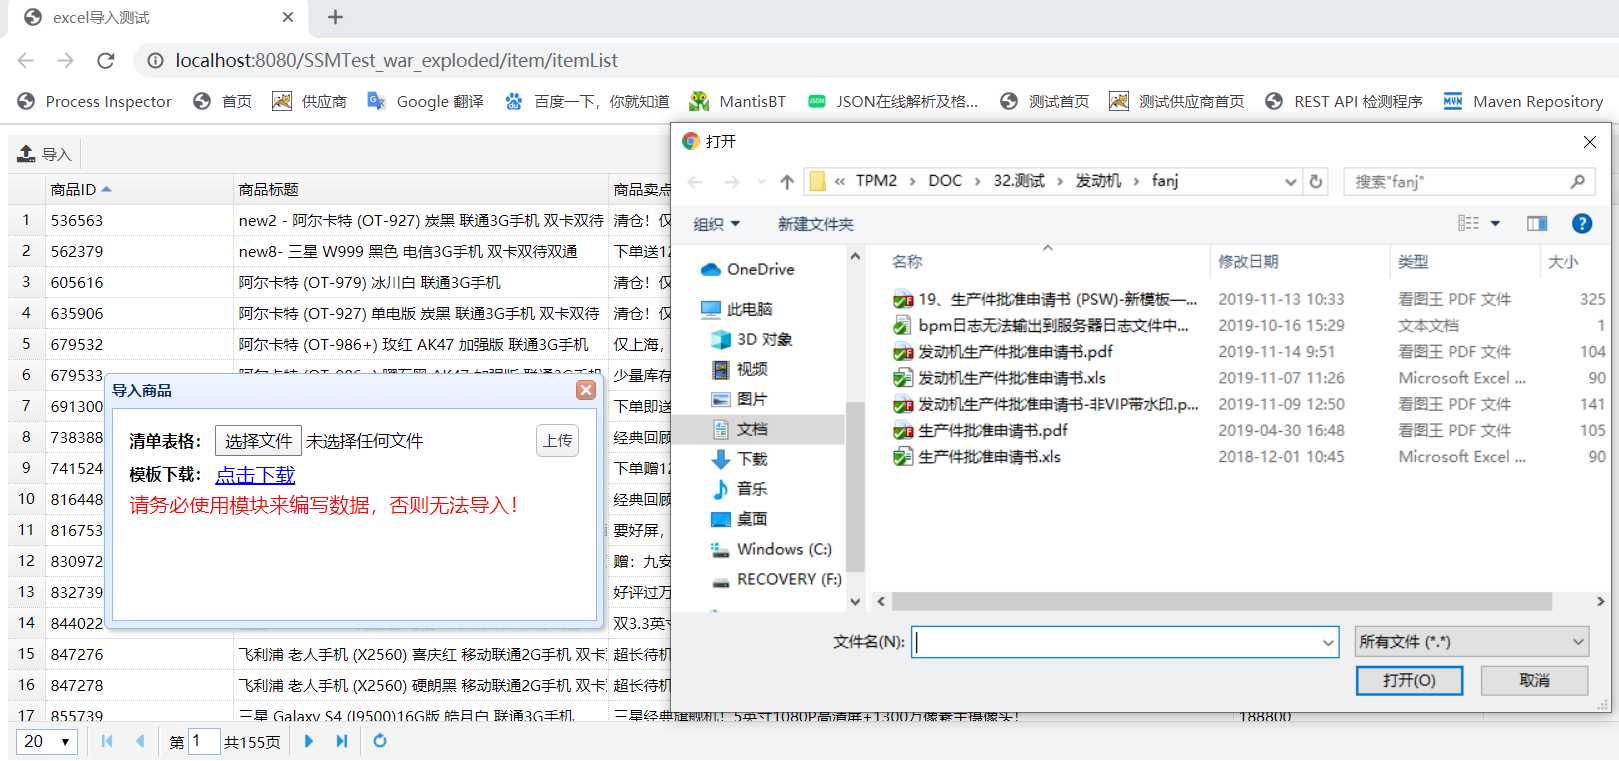The image size is (1619, 761).
Task: Open the Maven Repository bookmark
Action: (1523, 101)
